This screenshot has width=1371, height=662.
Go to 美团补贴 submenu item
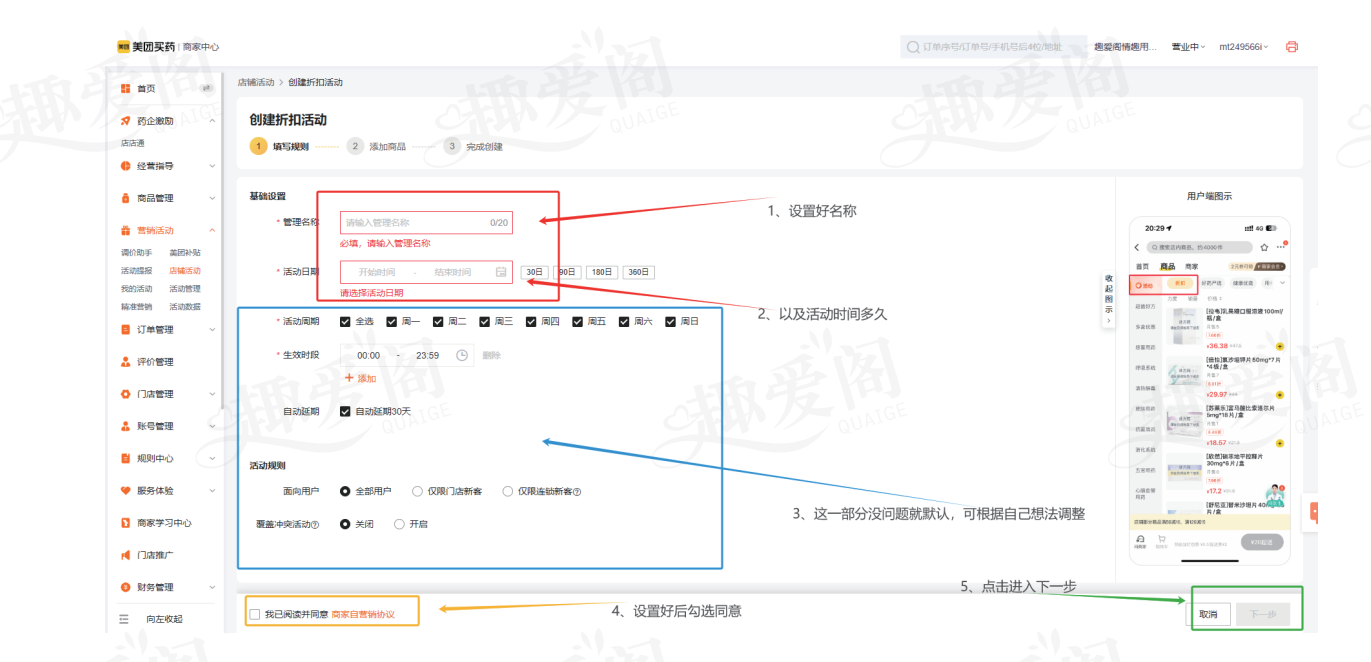coord(184,253)
